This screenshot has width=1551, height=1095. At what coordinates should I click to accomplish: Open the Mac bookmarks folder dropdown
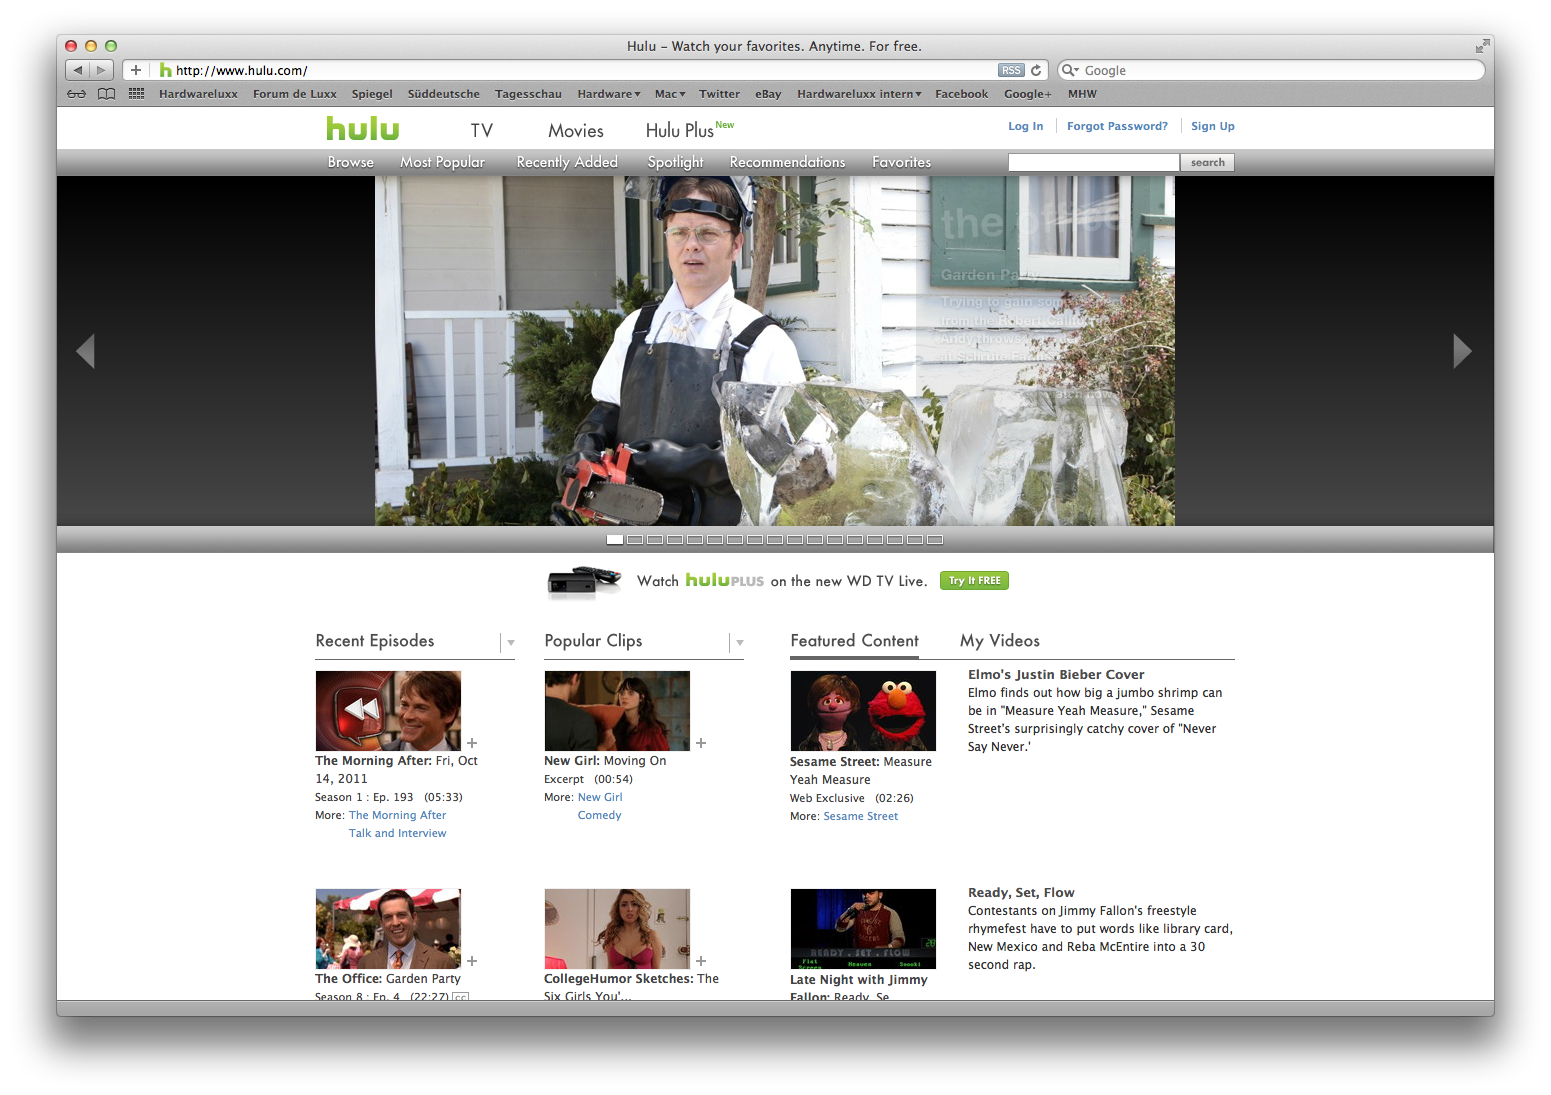point(670,94)
